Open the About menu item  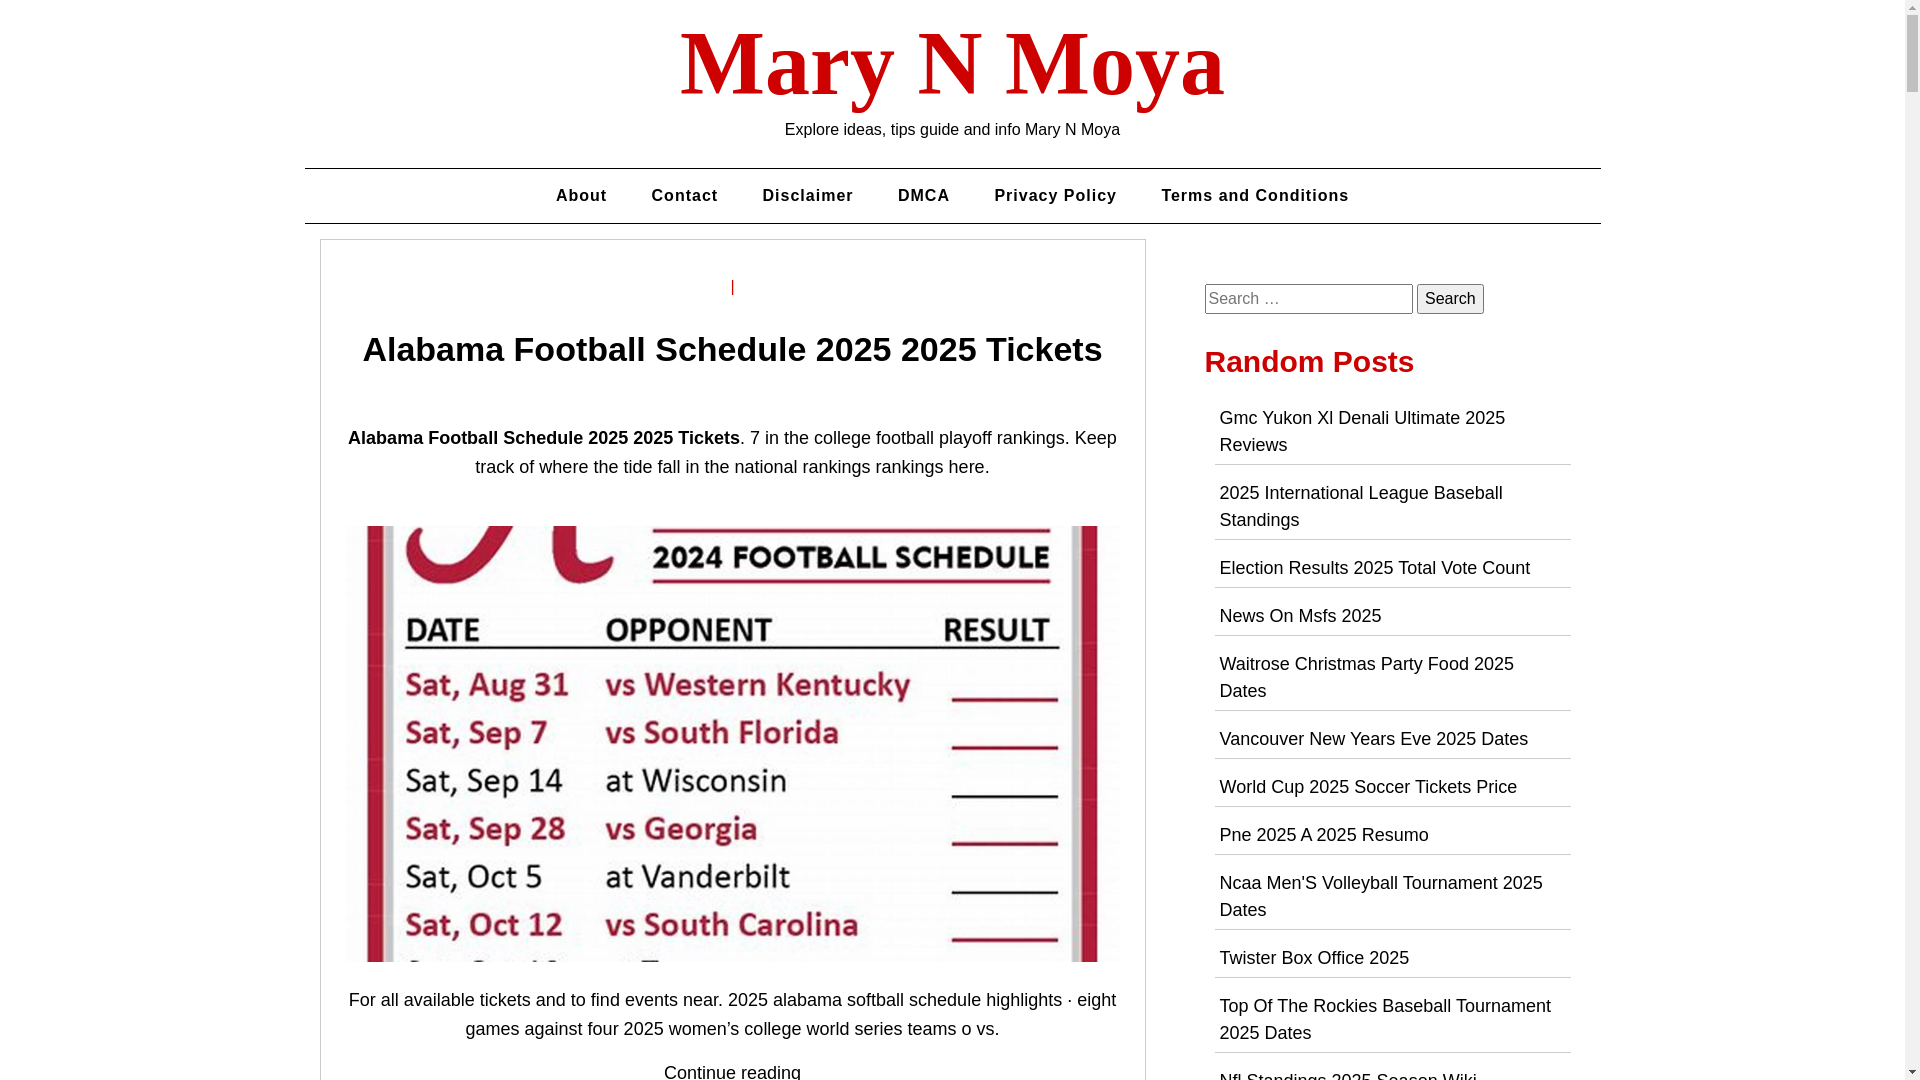(x=581, y=196)
